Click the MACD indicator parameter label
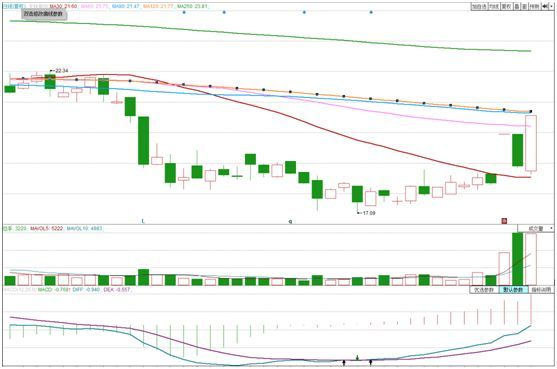Image resolution: width=557 pixels, height=369 pixels. click(x=20, y=290)
